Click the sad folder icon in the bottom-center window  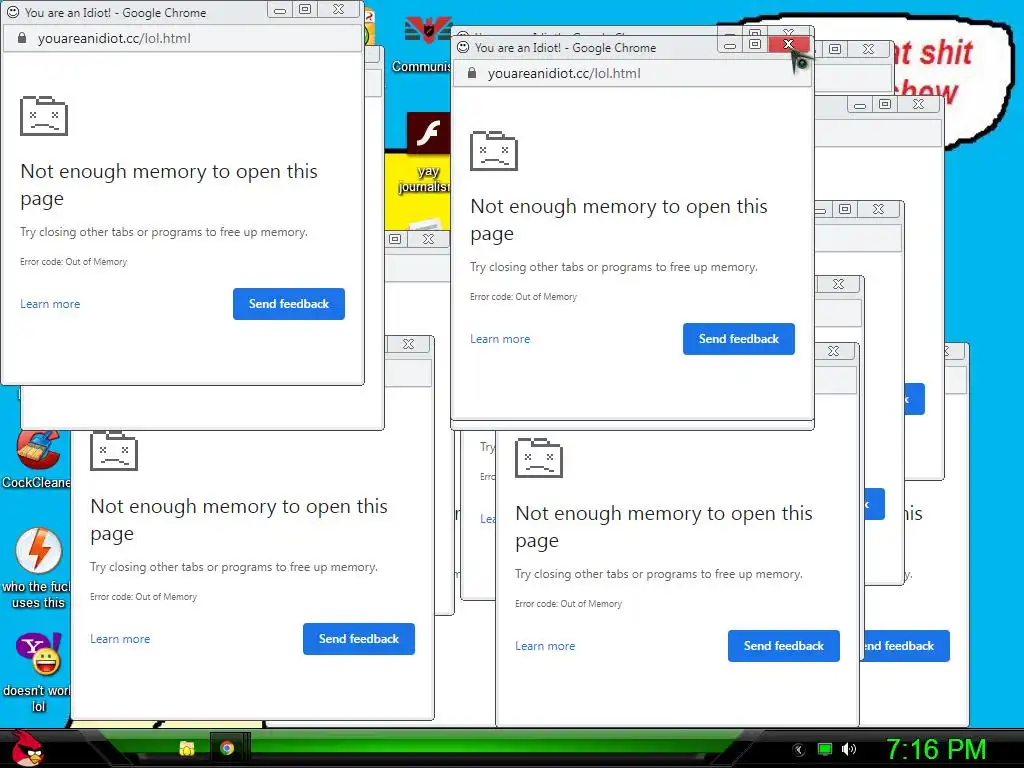click(539, 458)
